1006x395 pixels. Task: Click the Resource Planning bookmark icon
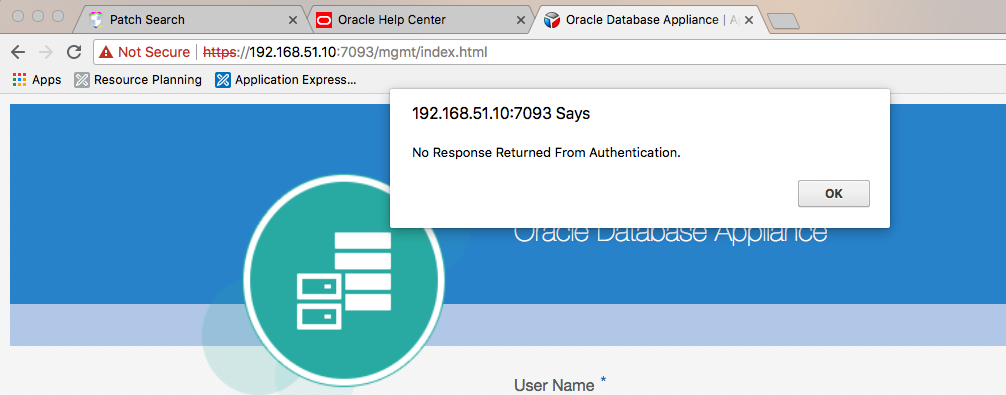point(81,80)
